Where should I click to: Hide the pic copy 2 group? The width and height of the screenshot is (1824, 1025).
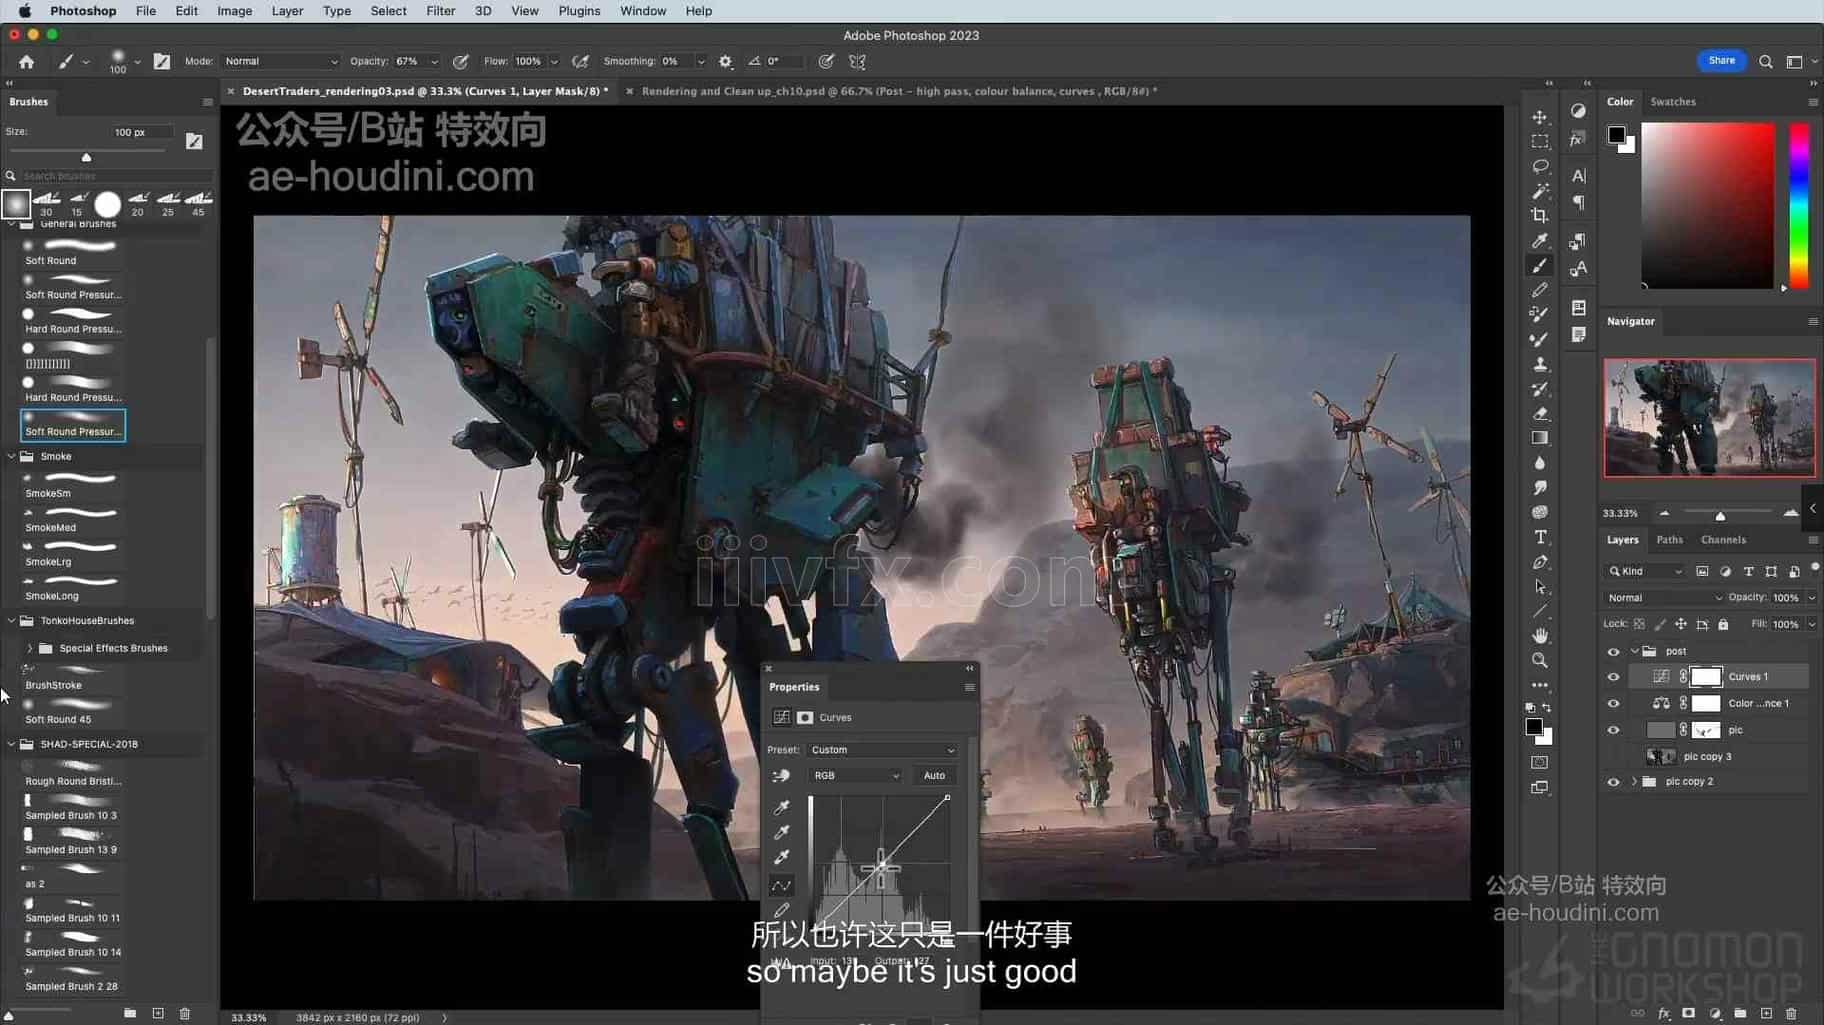[1613, 782]
